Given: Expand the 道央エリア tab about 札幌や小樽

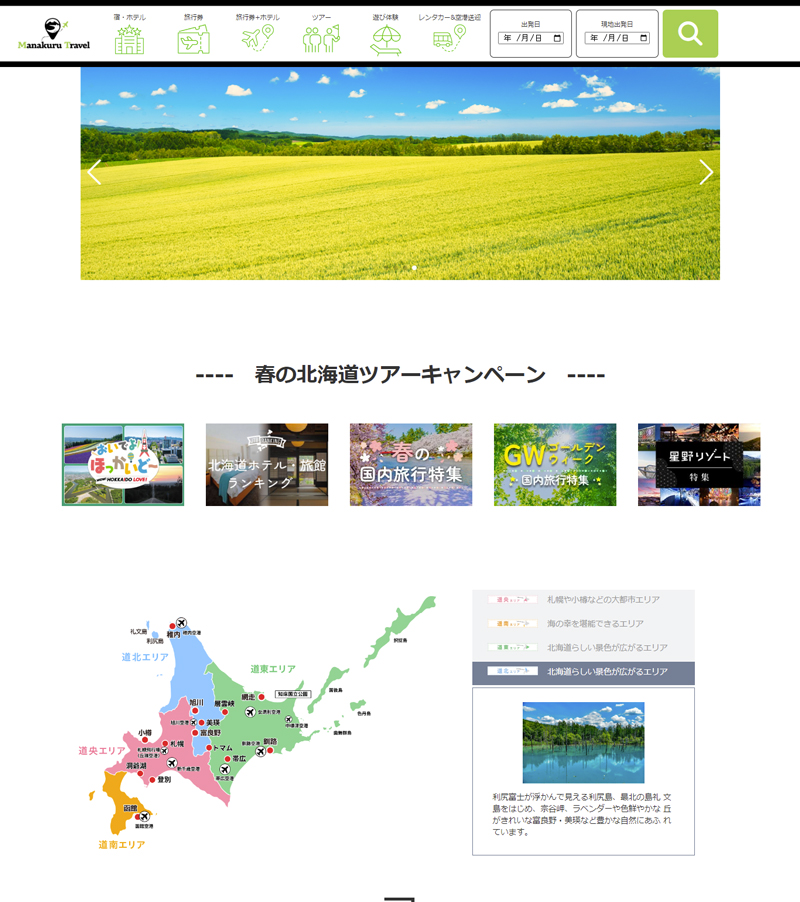Looking at the screenshot, I should coord(583,600).
